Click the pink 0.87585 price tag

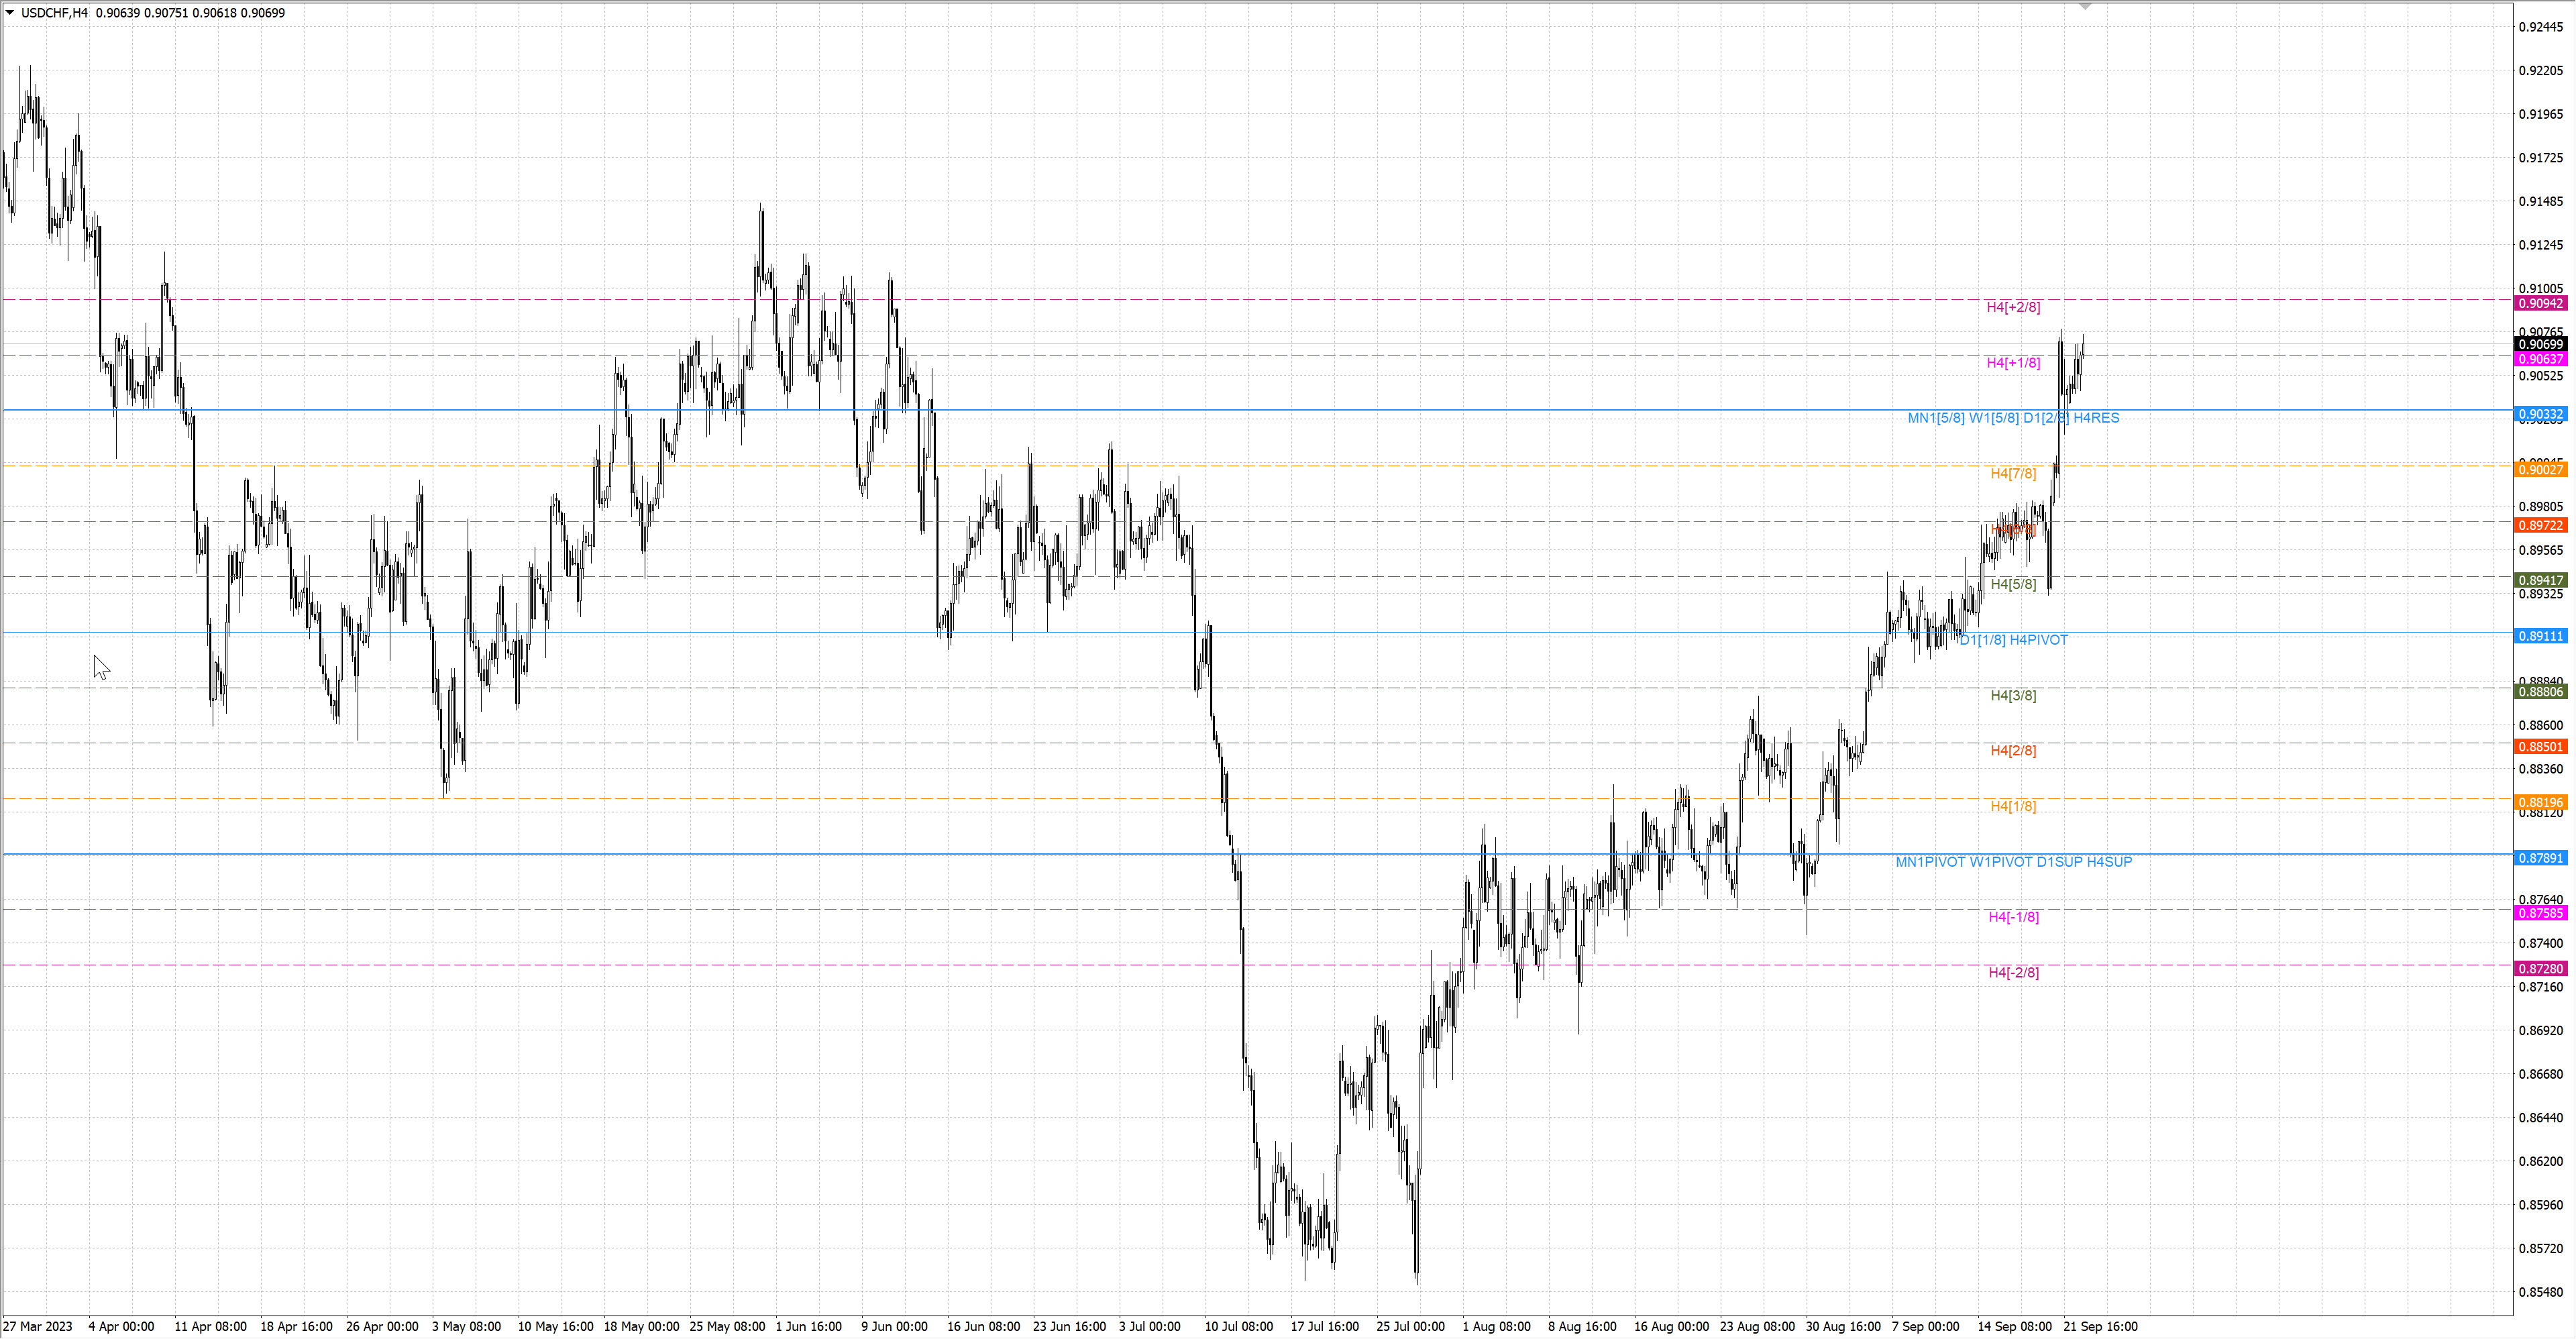(x=2541, y=914)
